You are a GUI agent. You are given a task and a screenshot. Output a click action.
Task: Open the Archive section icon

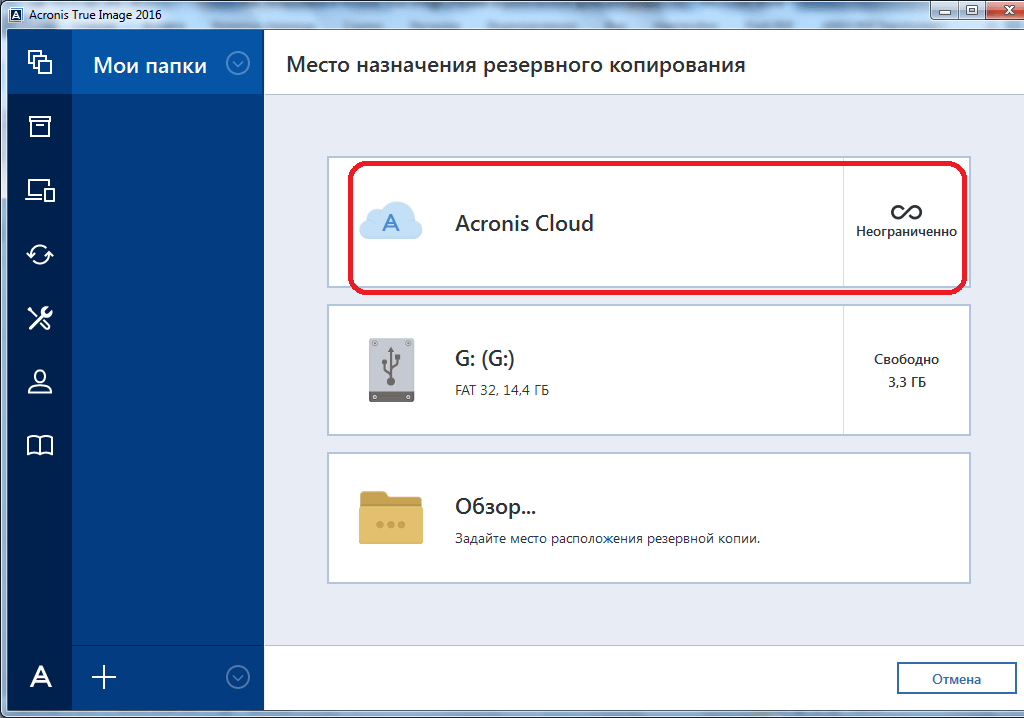(39, 126)
